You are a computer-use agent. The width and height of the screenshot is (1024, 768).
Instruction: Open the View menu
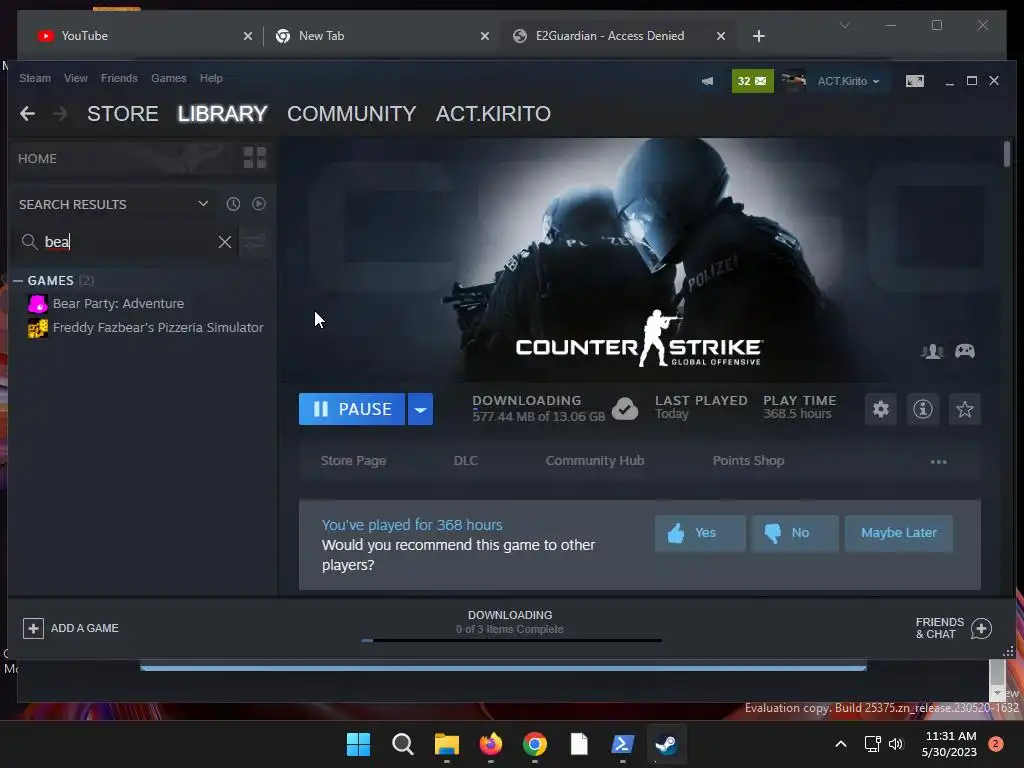click(x=76, y=78)
